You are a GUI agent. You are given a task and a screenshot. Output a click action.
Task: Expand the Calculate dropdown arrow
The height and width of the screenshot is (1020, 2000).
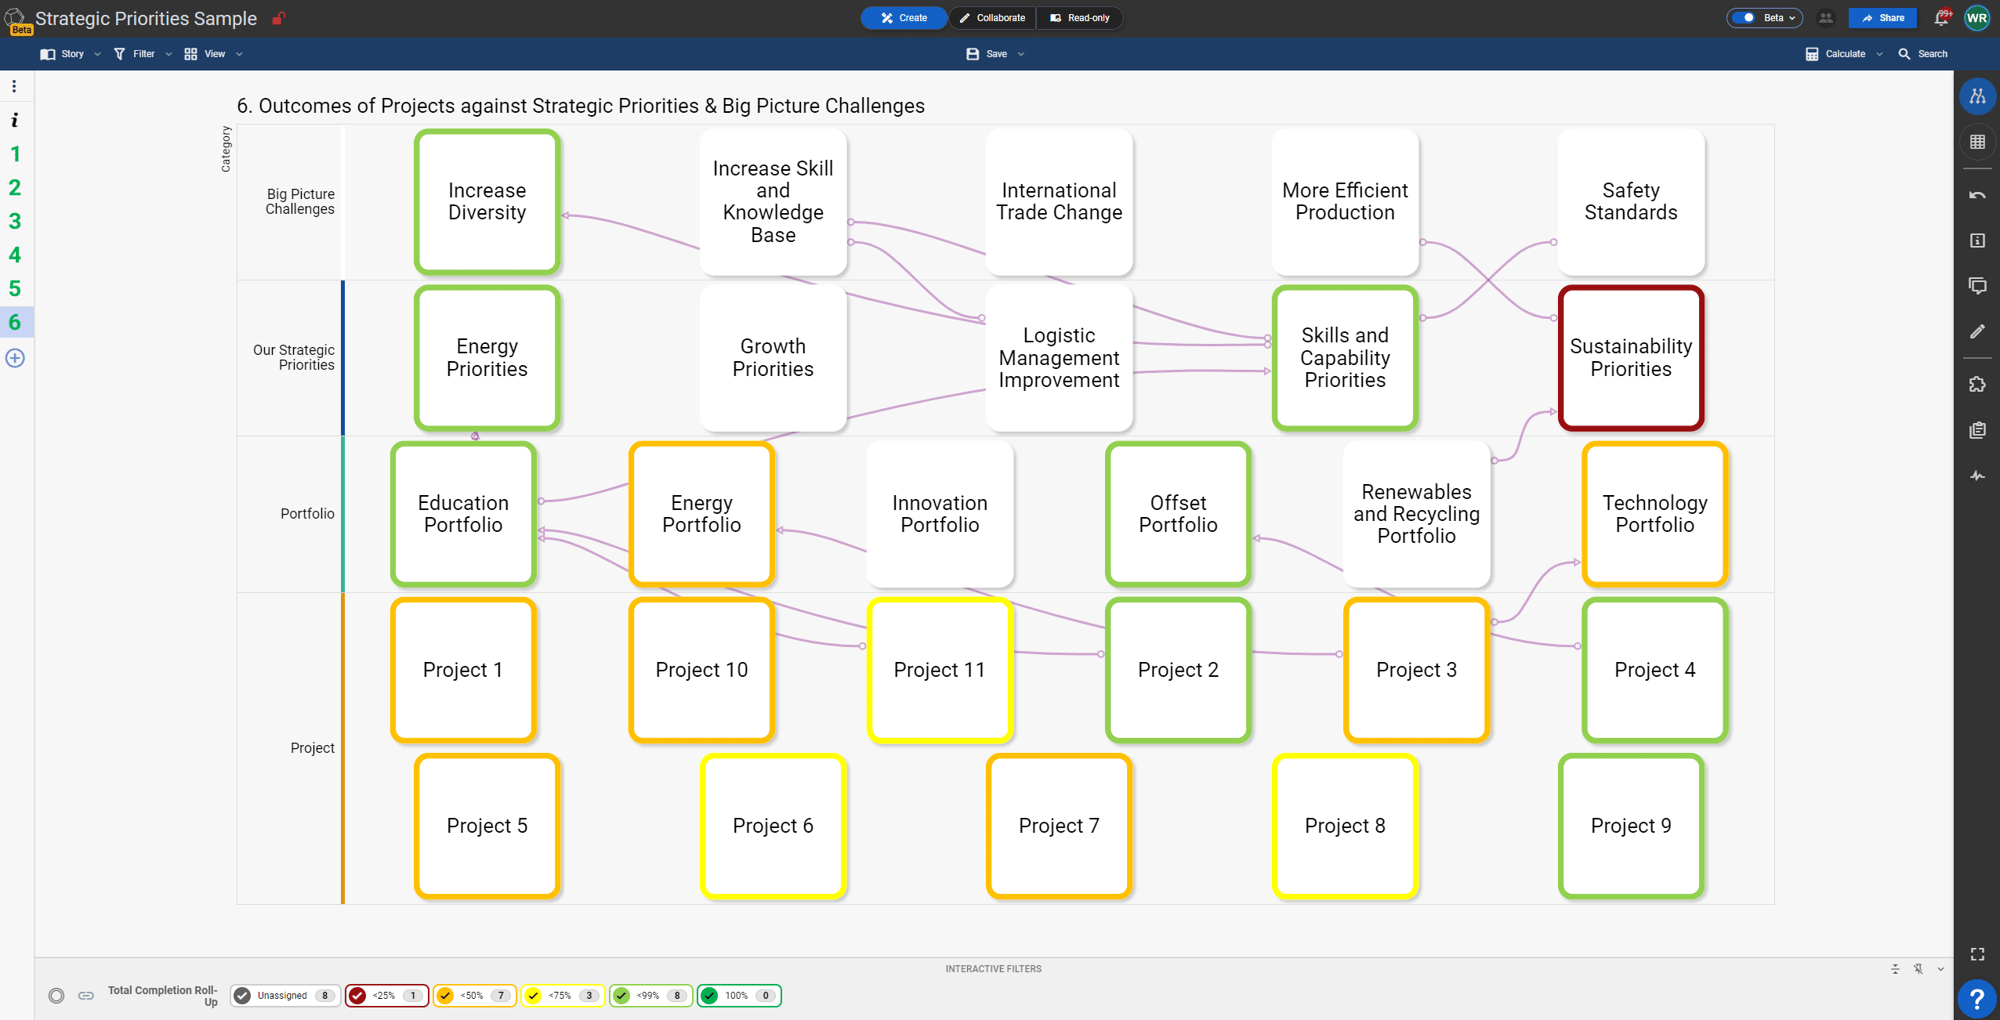(1879, 54)
